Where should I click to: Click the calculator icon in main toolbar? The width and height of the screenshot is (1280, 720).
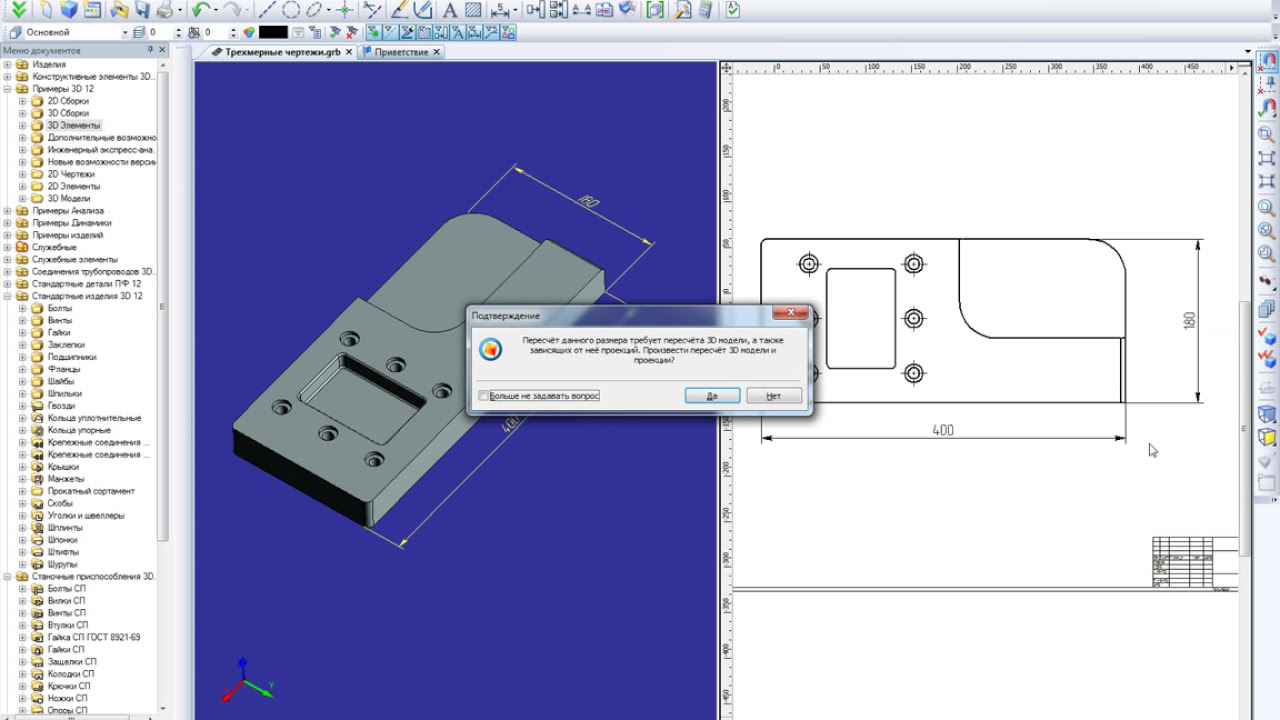tap(705, 10)
